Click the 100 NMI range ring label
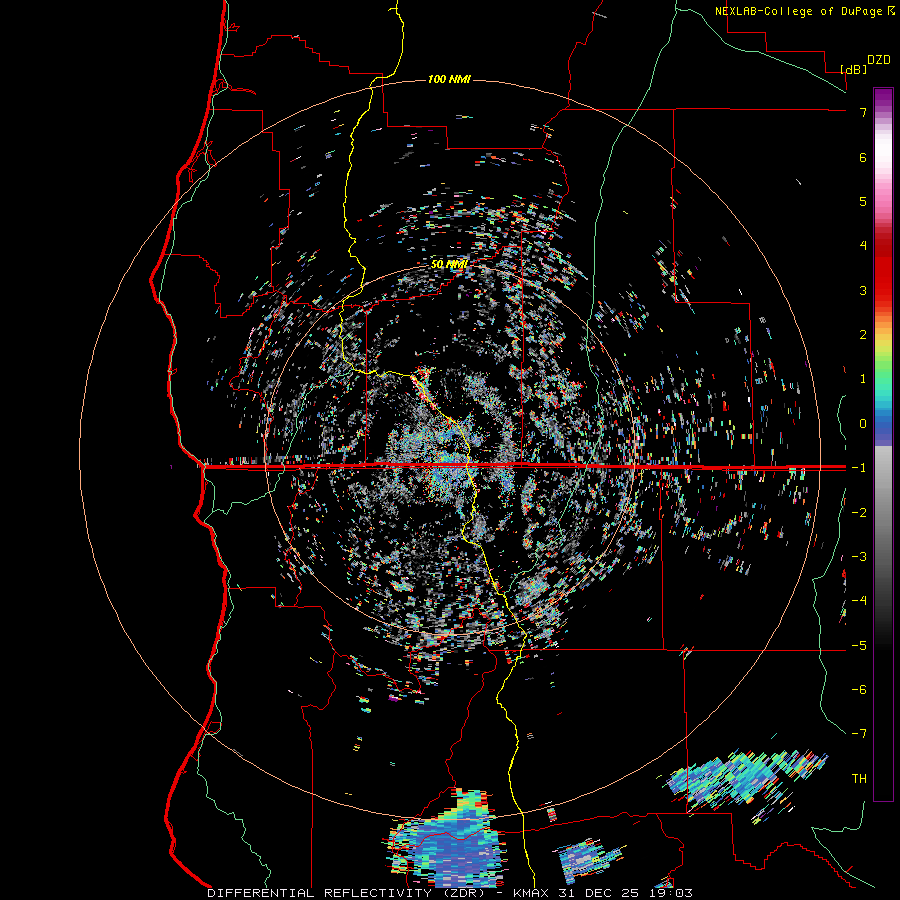The width and height of the screenshot is (900, 900). [449, 79]
